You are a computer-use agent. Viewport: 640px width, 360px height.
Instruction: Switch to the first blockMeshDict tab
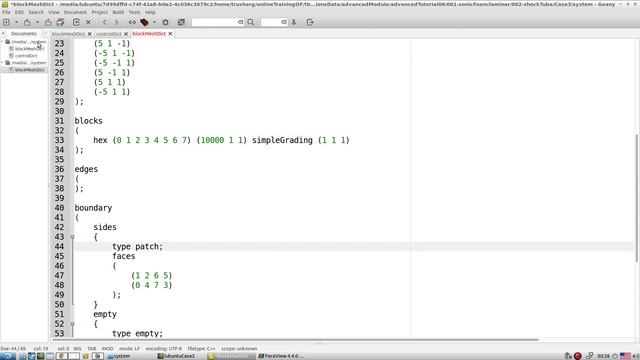[68, 34]
